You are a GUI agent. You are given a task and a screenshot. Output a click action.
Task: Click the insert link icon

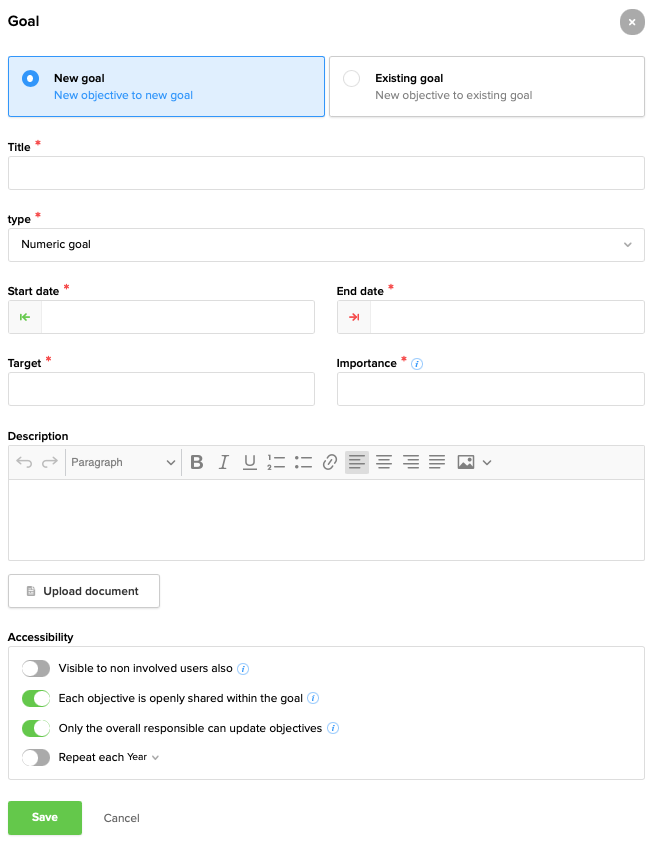pos(330,462)
